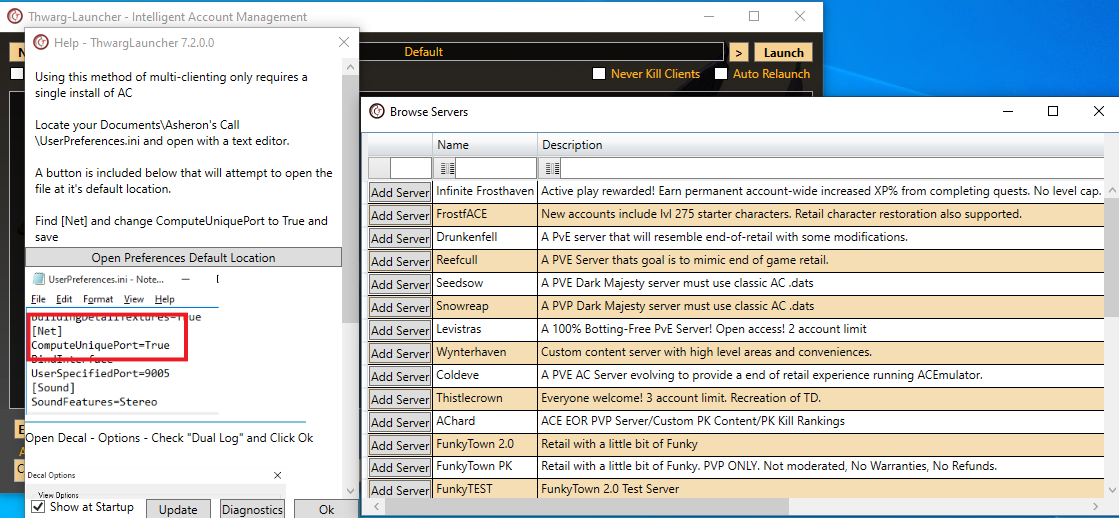Type in the Name filter input field
This screenshot has width=1119, height=518.
pos(496,168)
